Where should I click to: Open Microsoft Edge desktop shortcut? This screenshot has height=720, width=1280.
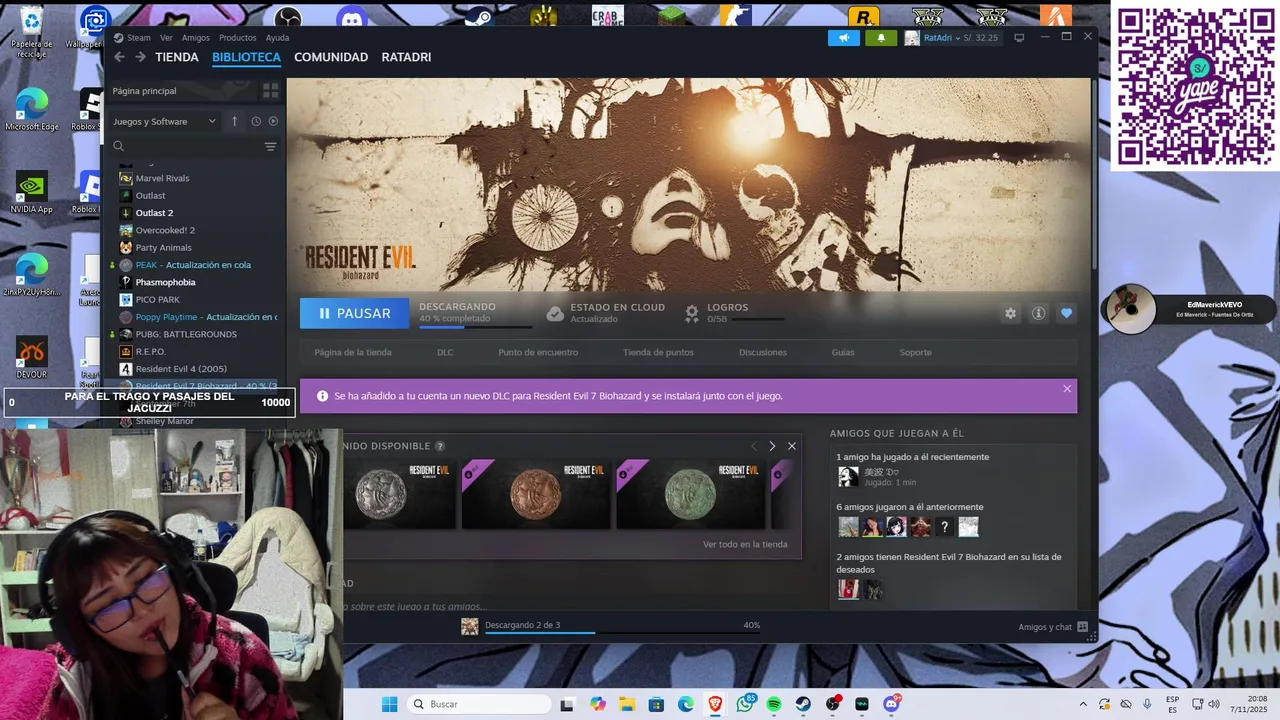click(x=32, y=110)
